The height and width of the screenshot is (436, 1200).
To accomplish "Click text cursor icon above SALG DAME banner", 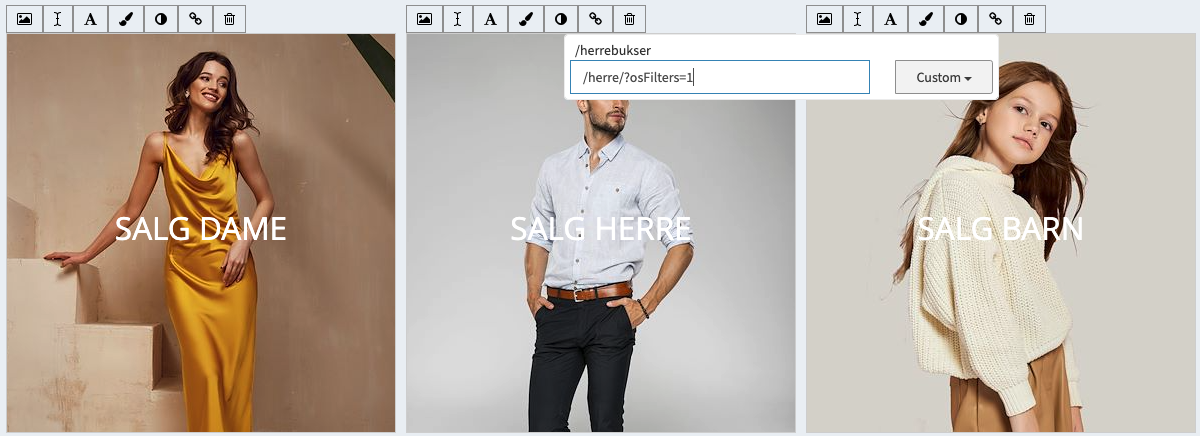I will (x=58, y=19).
